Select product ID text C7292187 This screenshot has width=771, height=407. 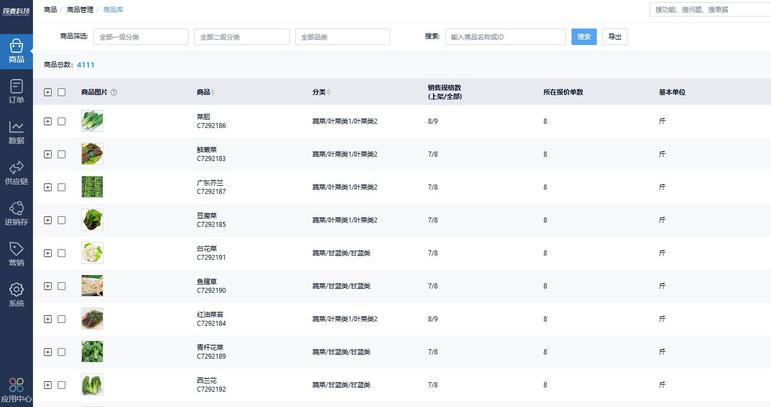pyautogui.click(x=211, y=191)
